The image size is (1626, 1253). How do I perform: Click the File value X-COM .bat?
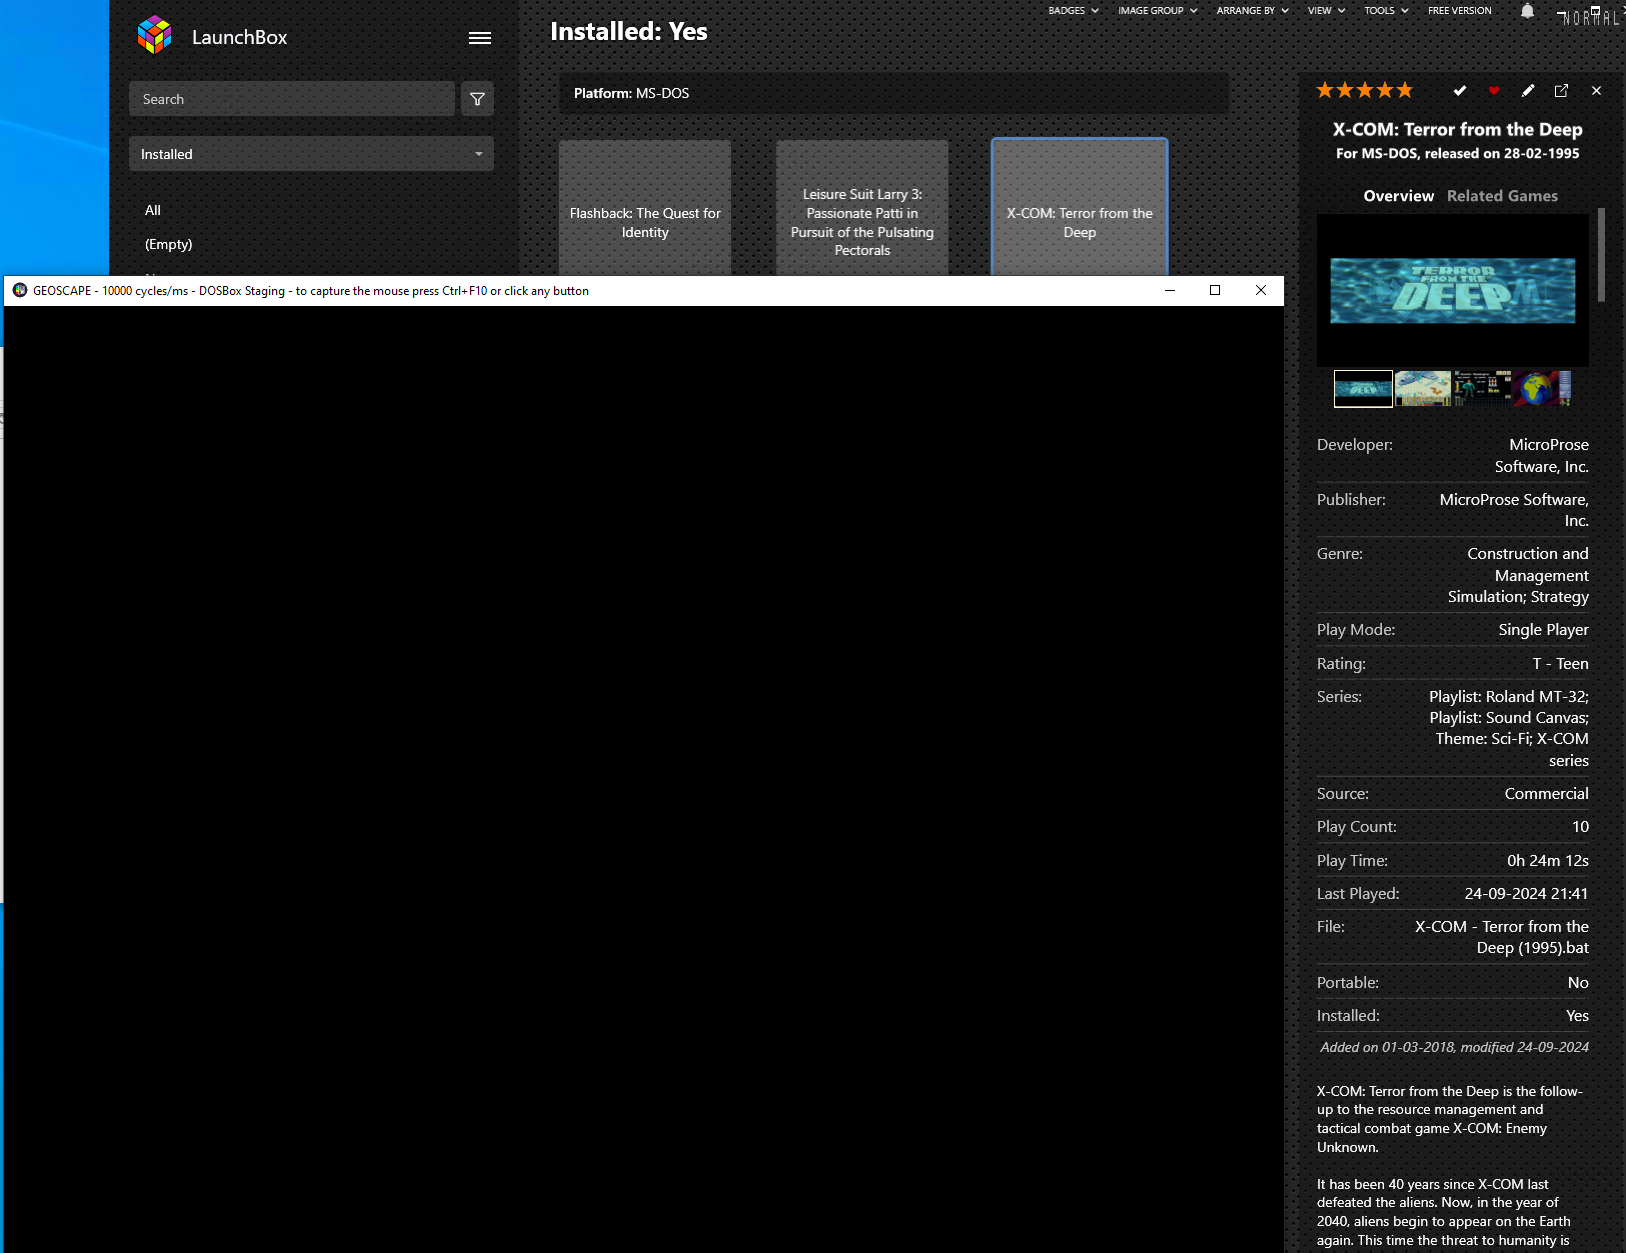click(1501, 937)
